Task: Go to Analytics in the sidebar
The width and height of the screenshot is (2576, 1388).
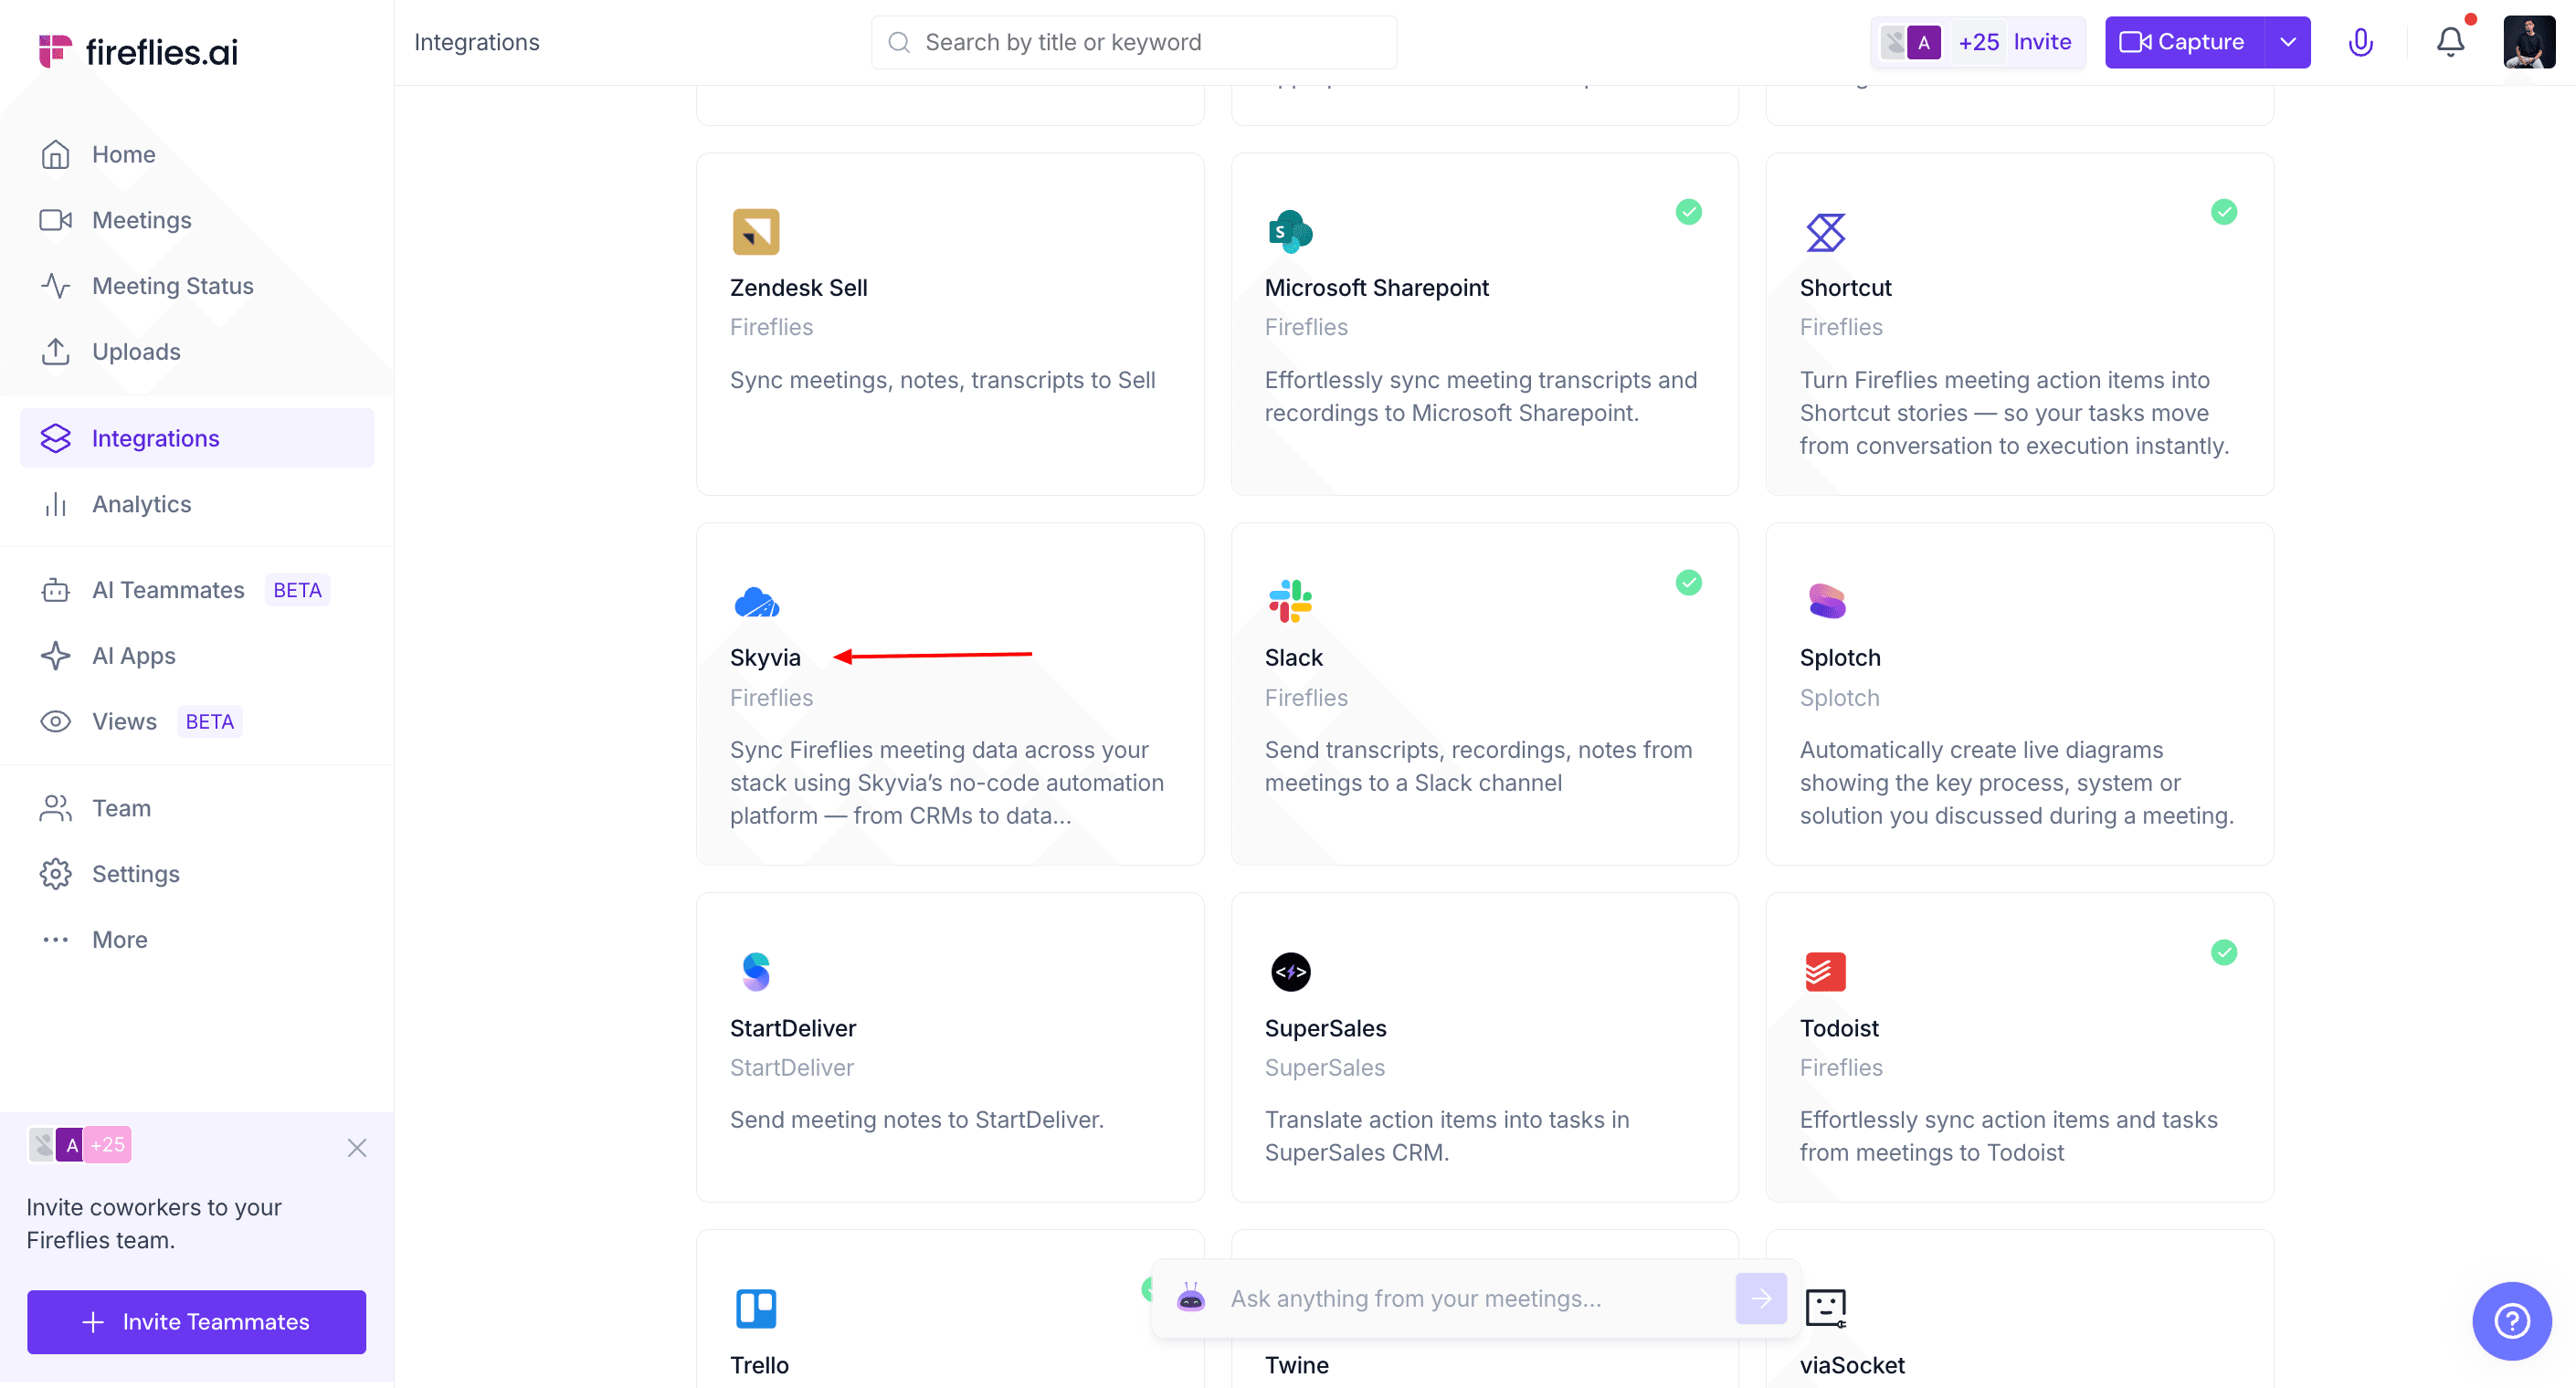Action: pyautogui.click(x=141, y=504)
